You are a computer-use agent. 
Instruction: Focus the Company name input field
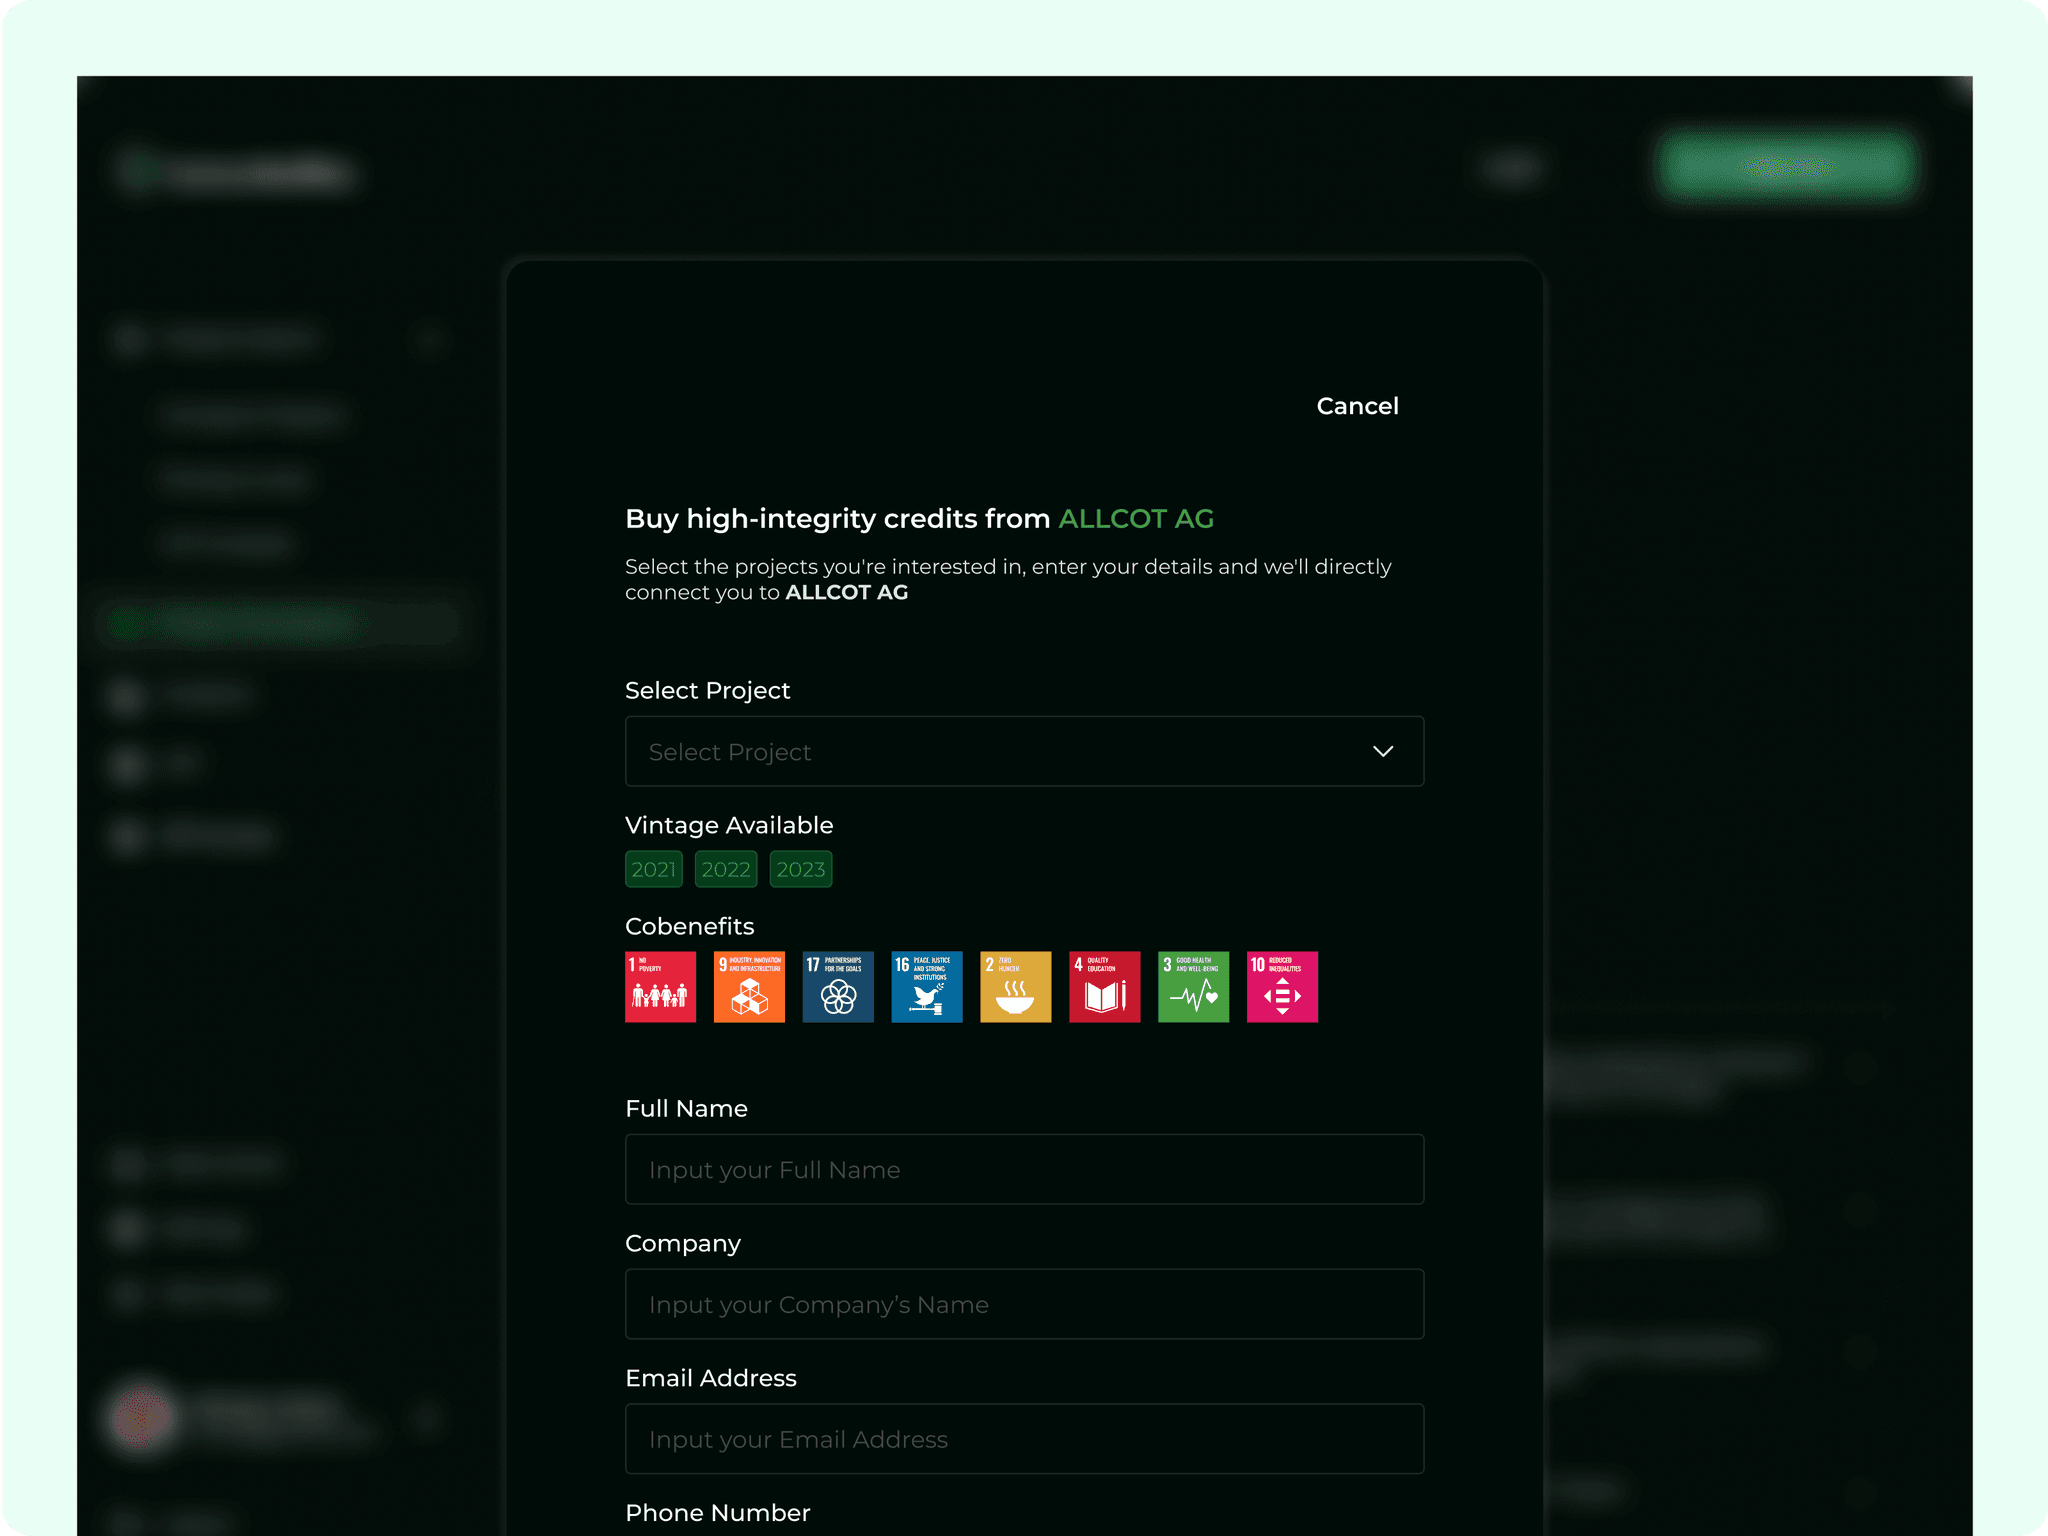(x=1024, y=1304)
